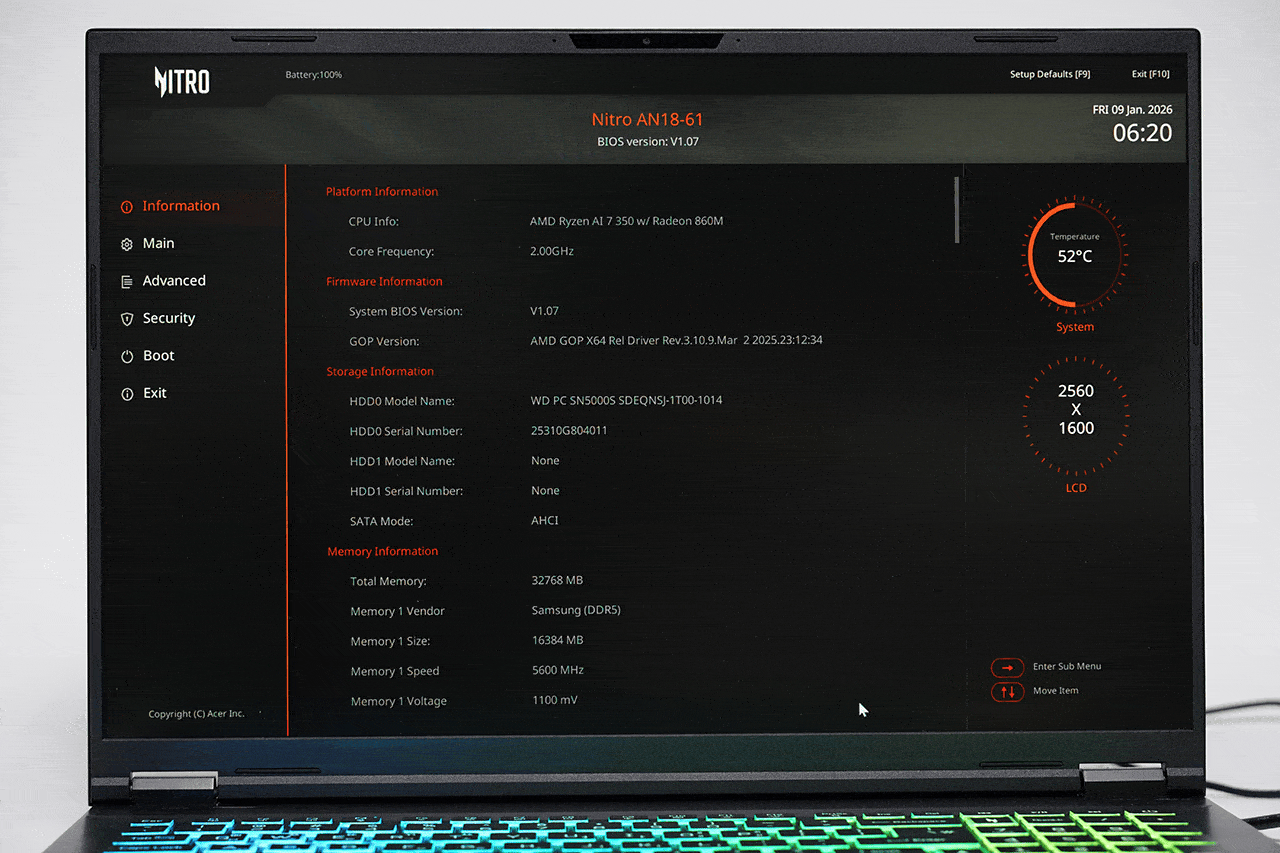This screenshot has width=1280, height=853.
Task: Click Exit [F10]
Action: coord(1150,72)
